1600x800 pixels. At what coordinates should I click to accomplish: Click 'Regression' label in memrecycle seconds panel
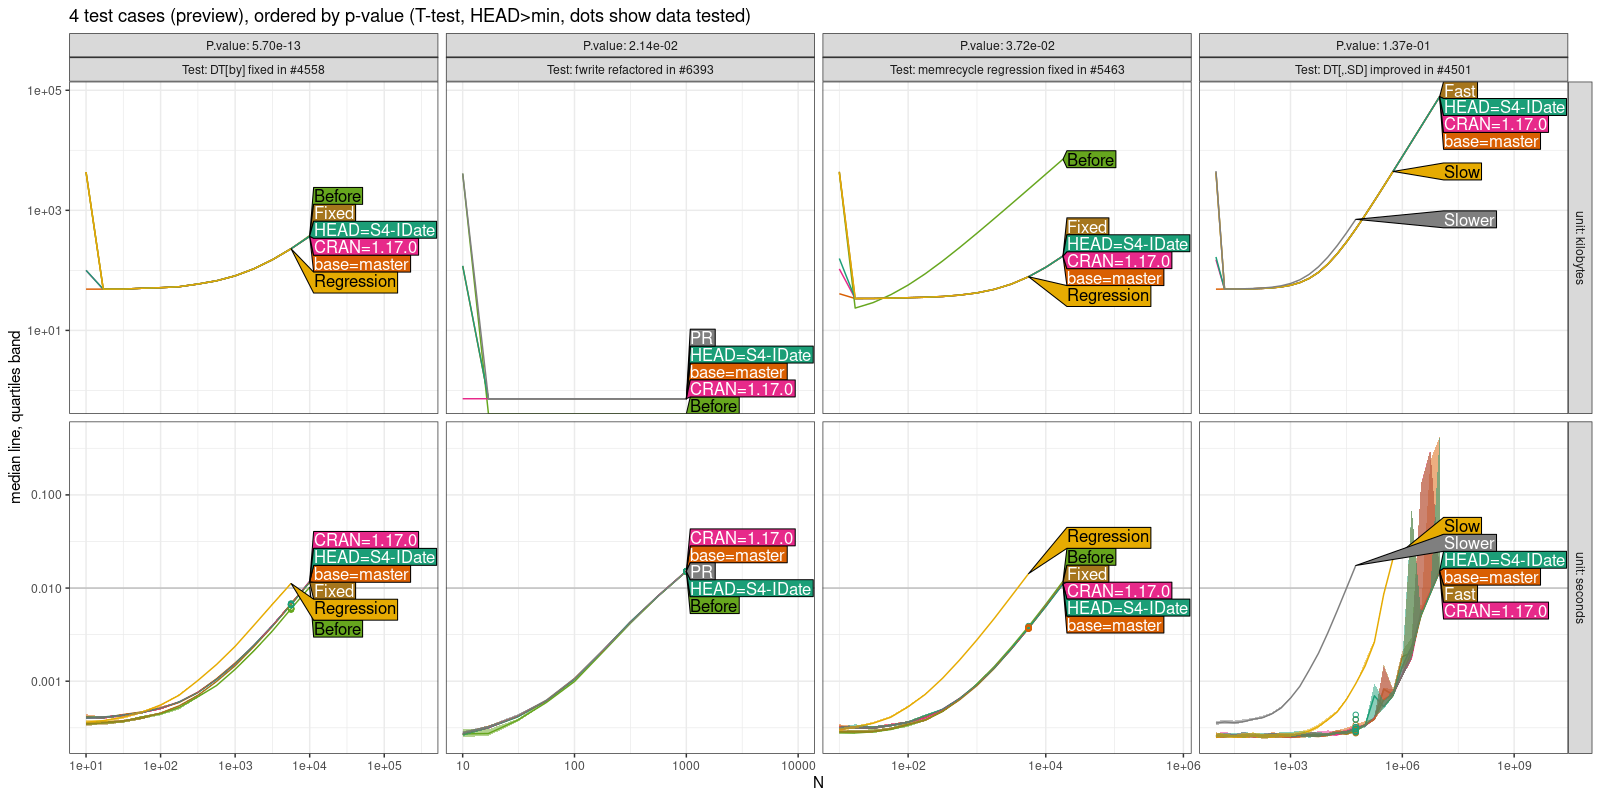(1108, 537)
